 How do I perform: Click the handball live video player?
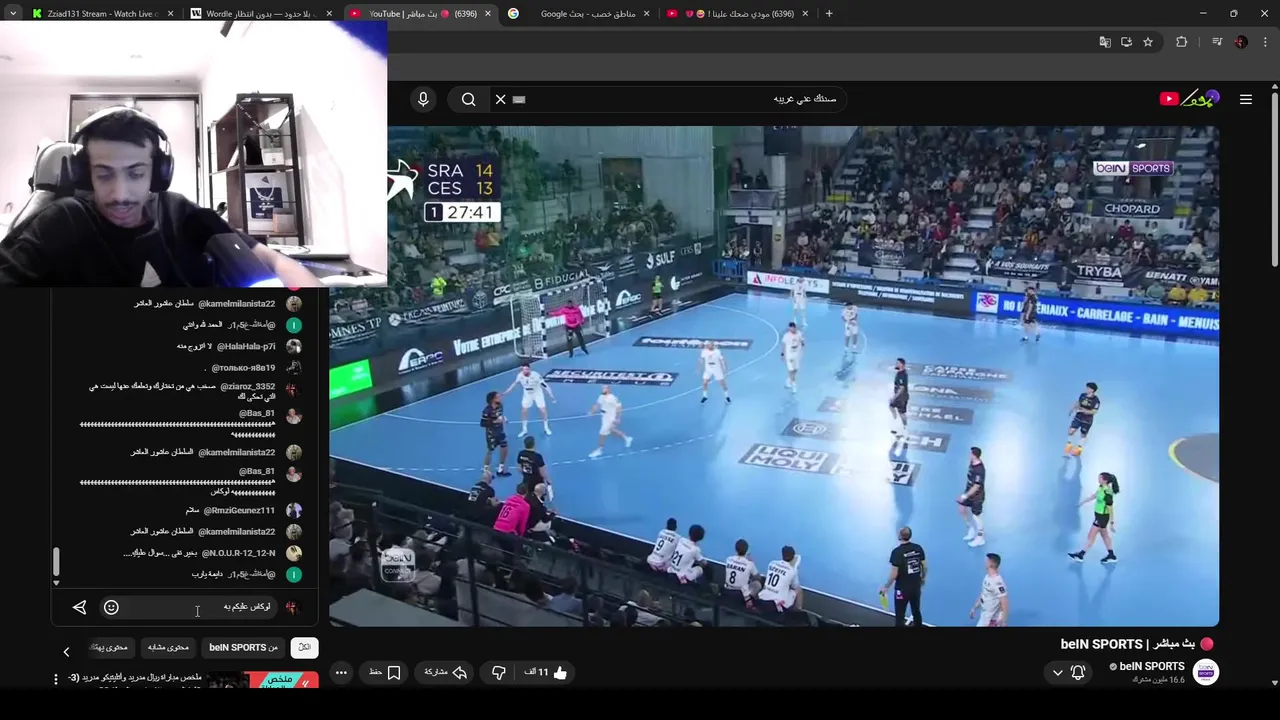click(774, 376)
